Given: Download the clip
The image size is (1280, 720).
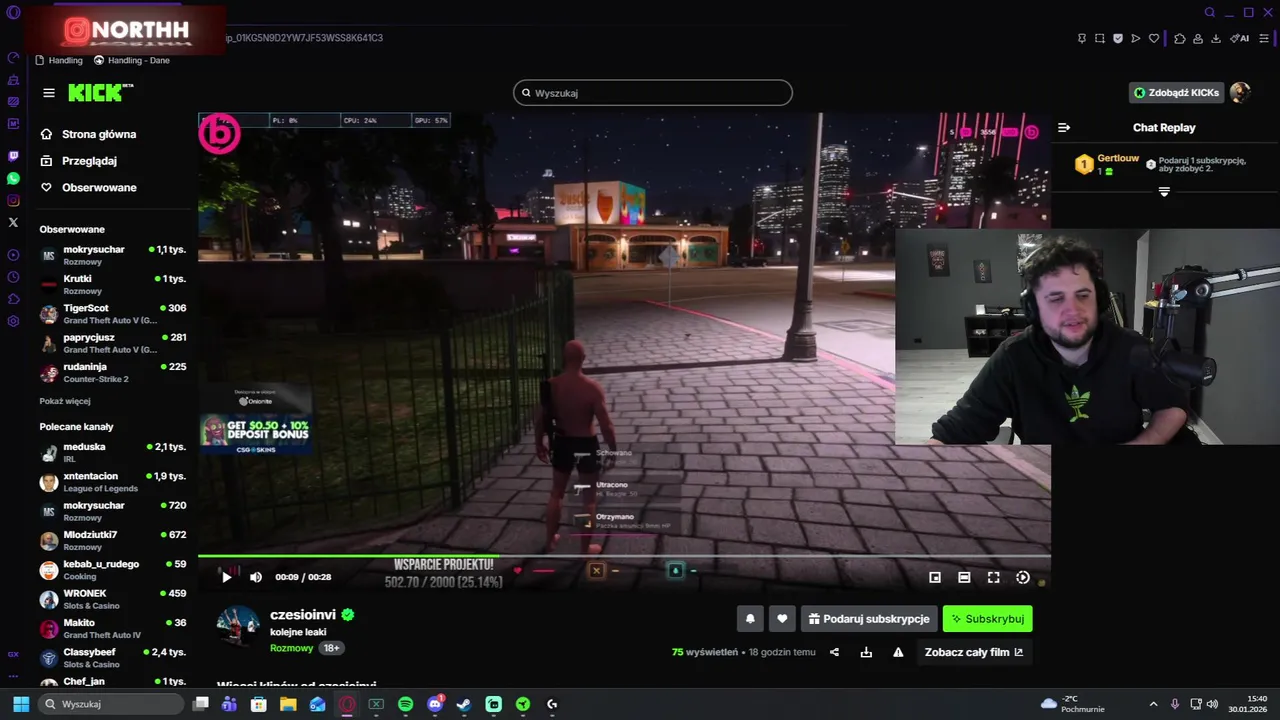Looking at the screenshot, I should 866,652.
